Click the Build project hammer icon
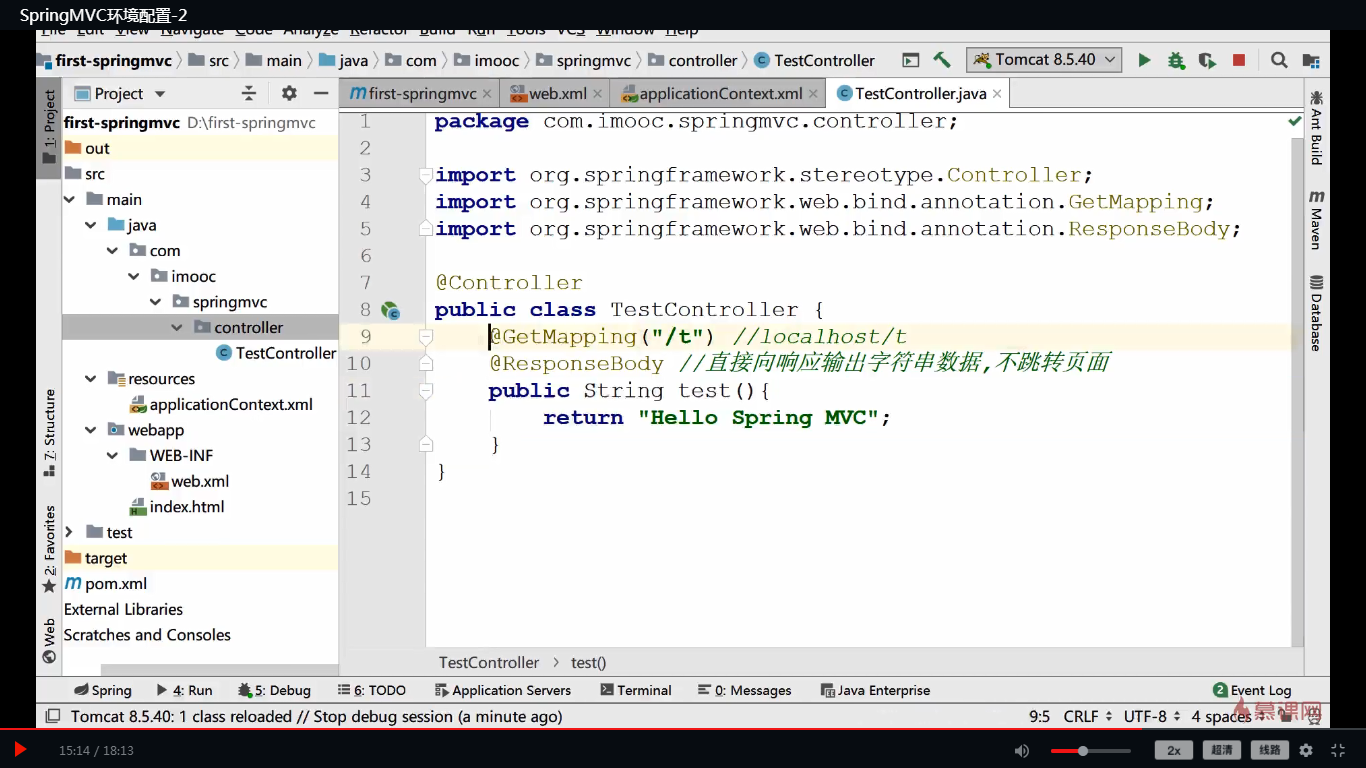The width and height of the screenshot is (1366, 768). (941, 60)
